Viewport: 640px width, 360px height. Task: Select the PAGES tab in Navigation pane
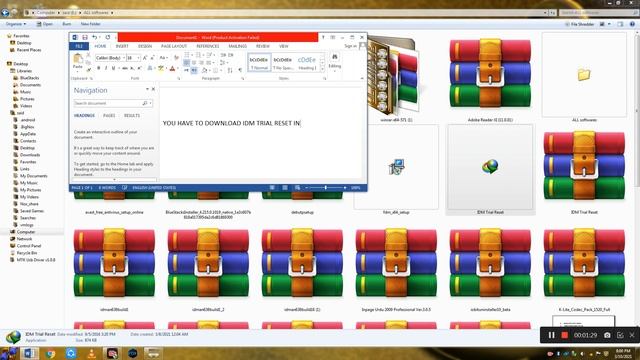point(109,116)
